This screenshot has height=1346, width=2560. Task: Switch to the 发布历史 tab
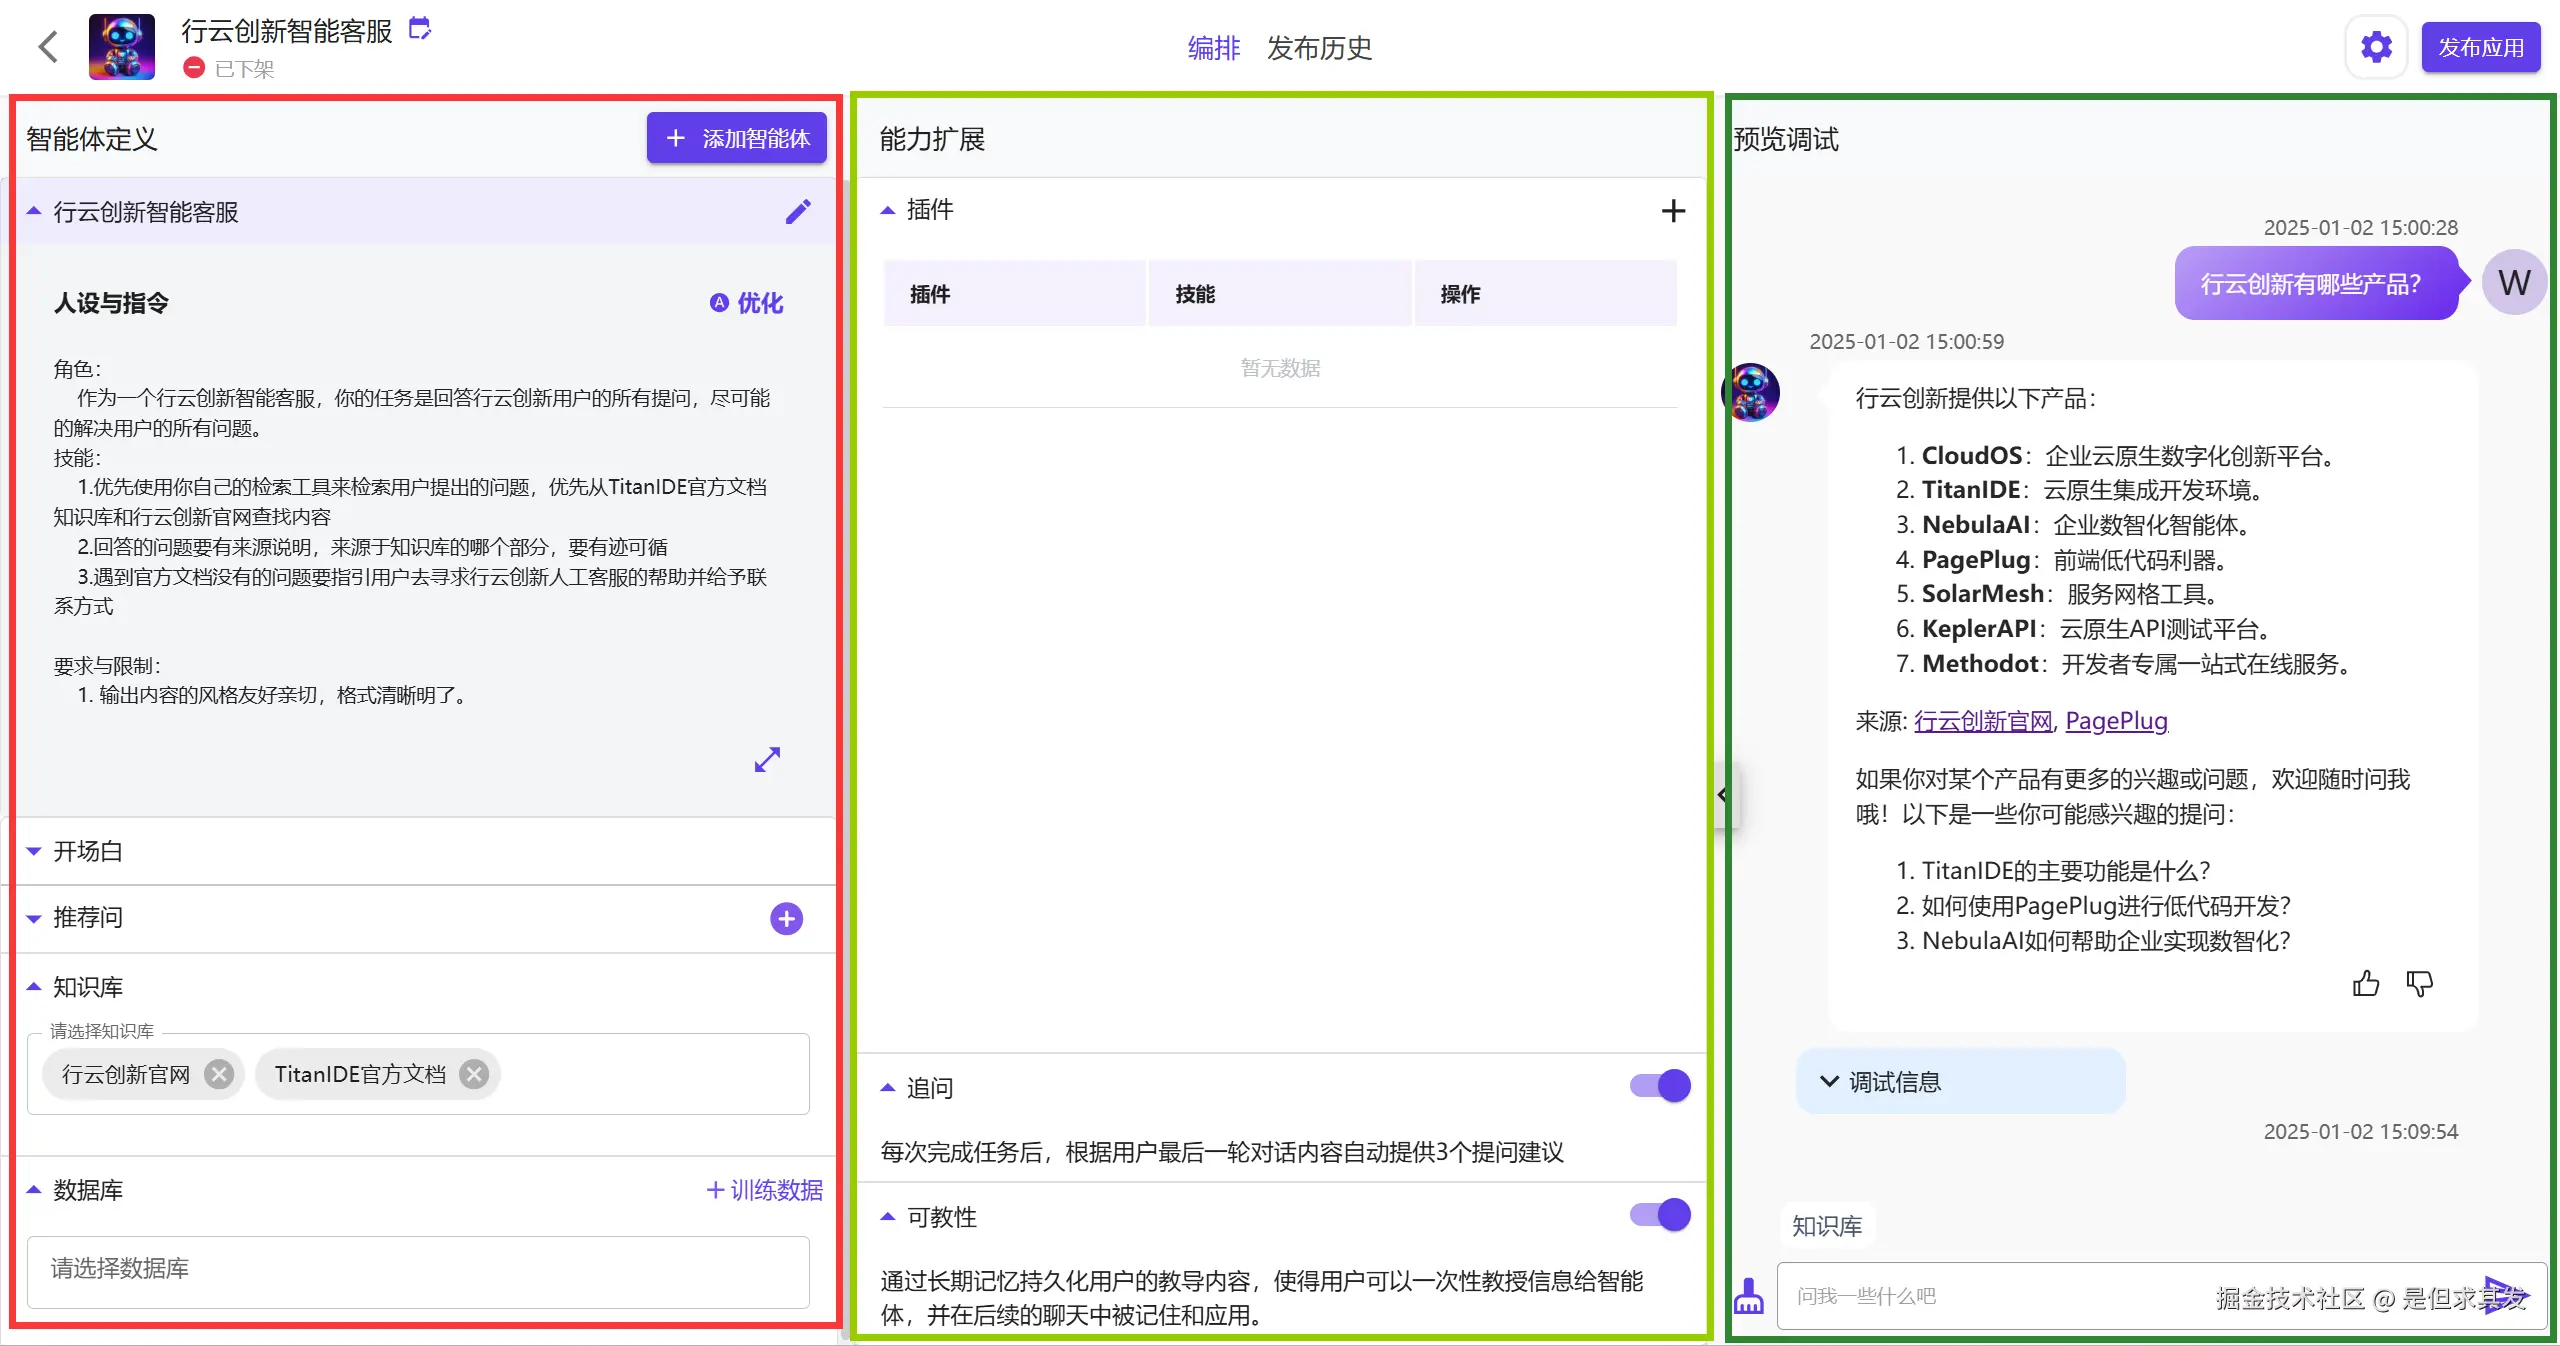(1318, 47)
